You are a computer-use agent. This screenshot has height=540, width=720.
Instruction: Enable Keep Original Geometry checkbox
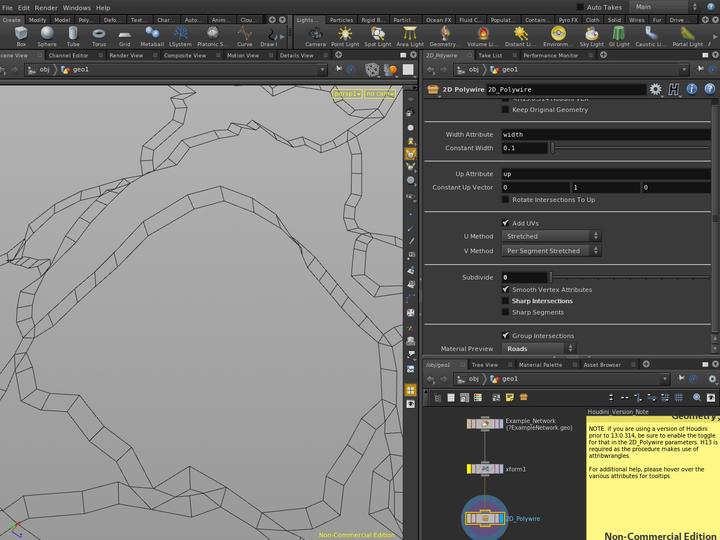pos(505,109)
